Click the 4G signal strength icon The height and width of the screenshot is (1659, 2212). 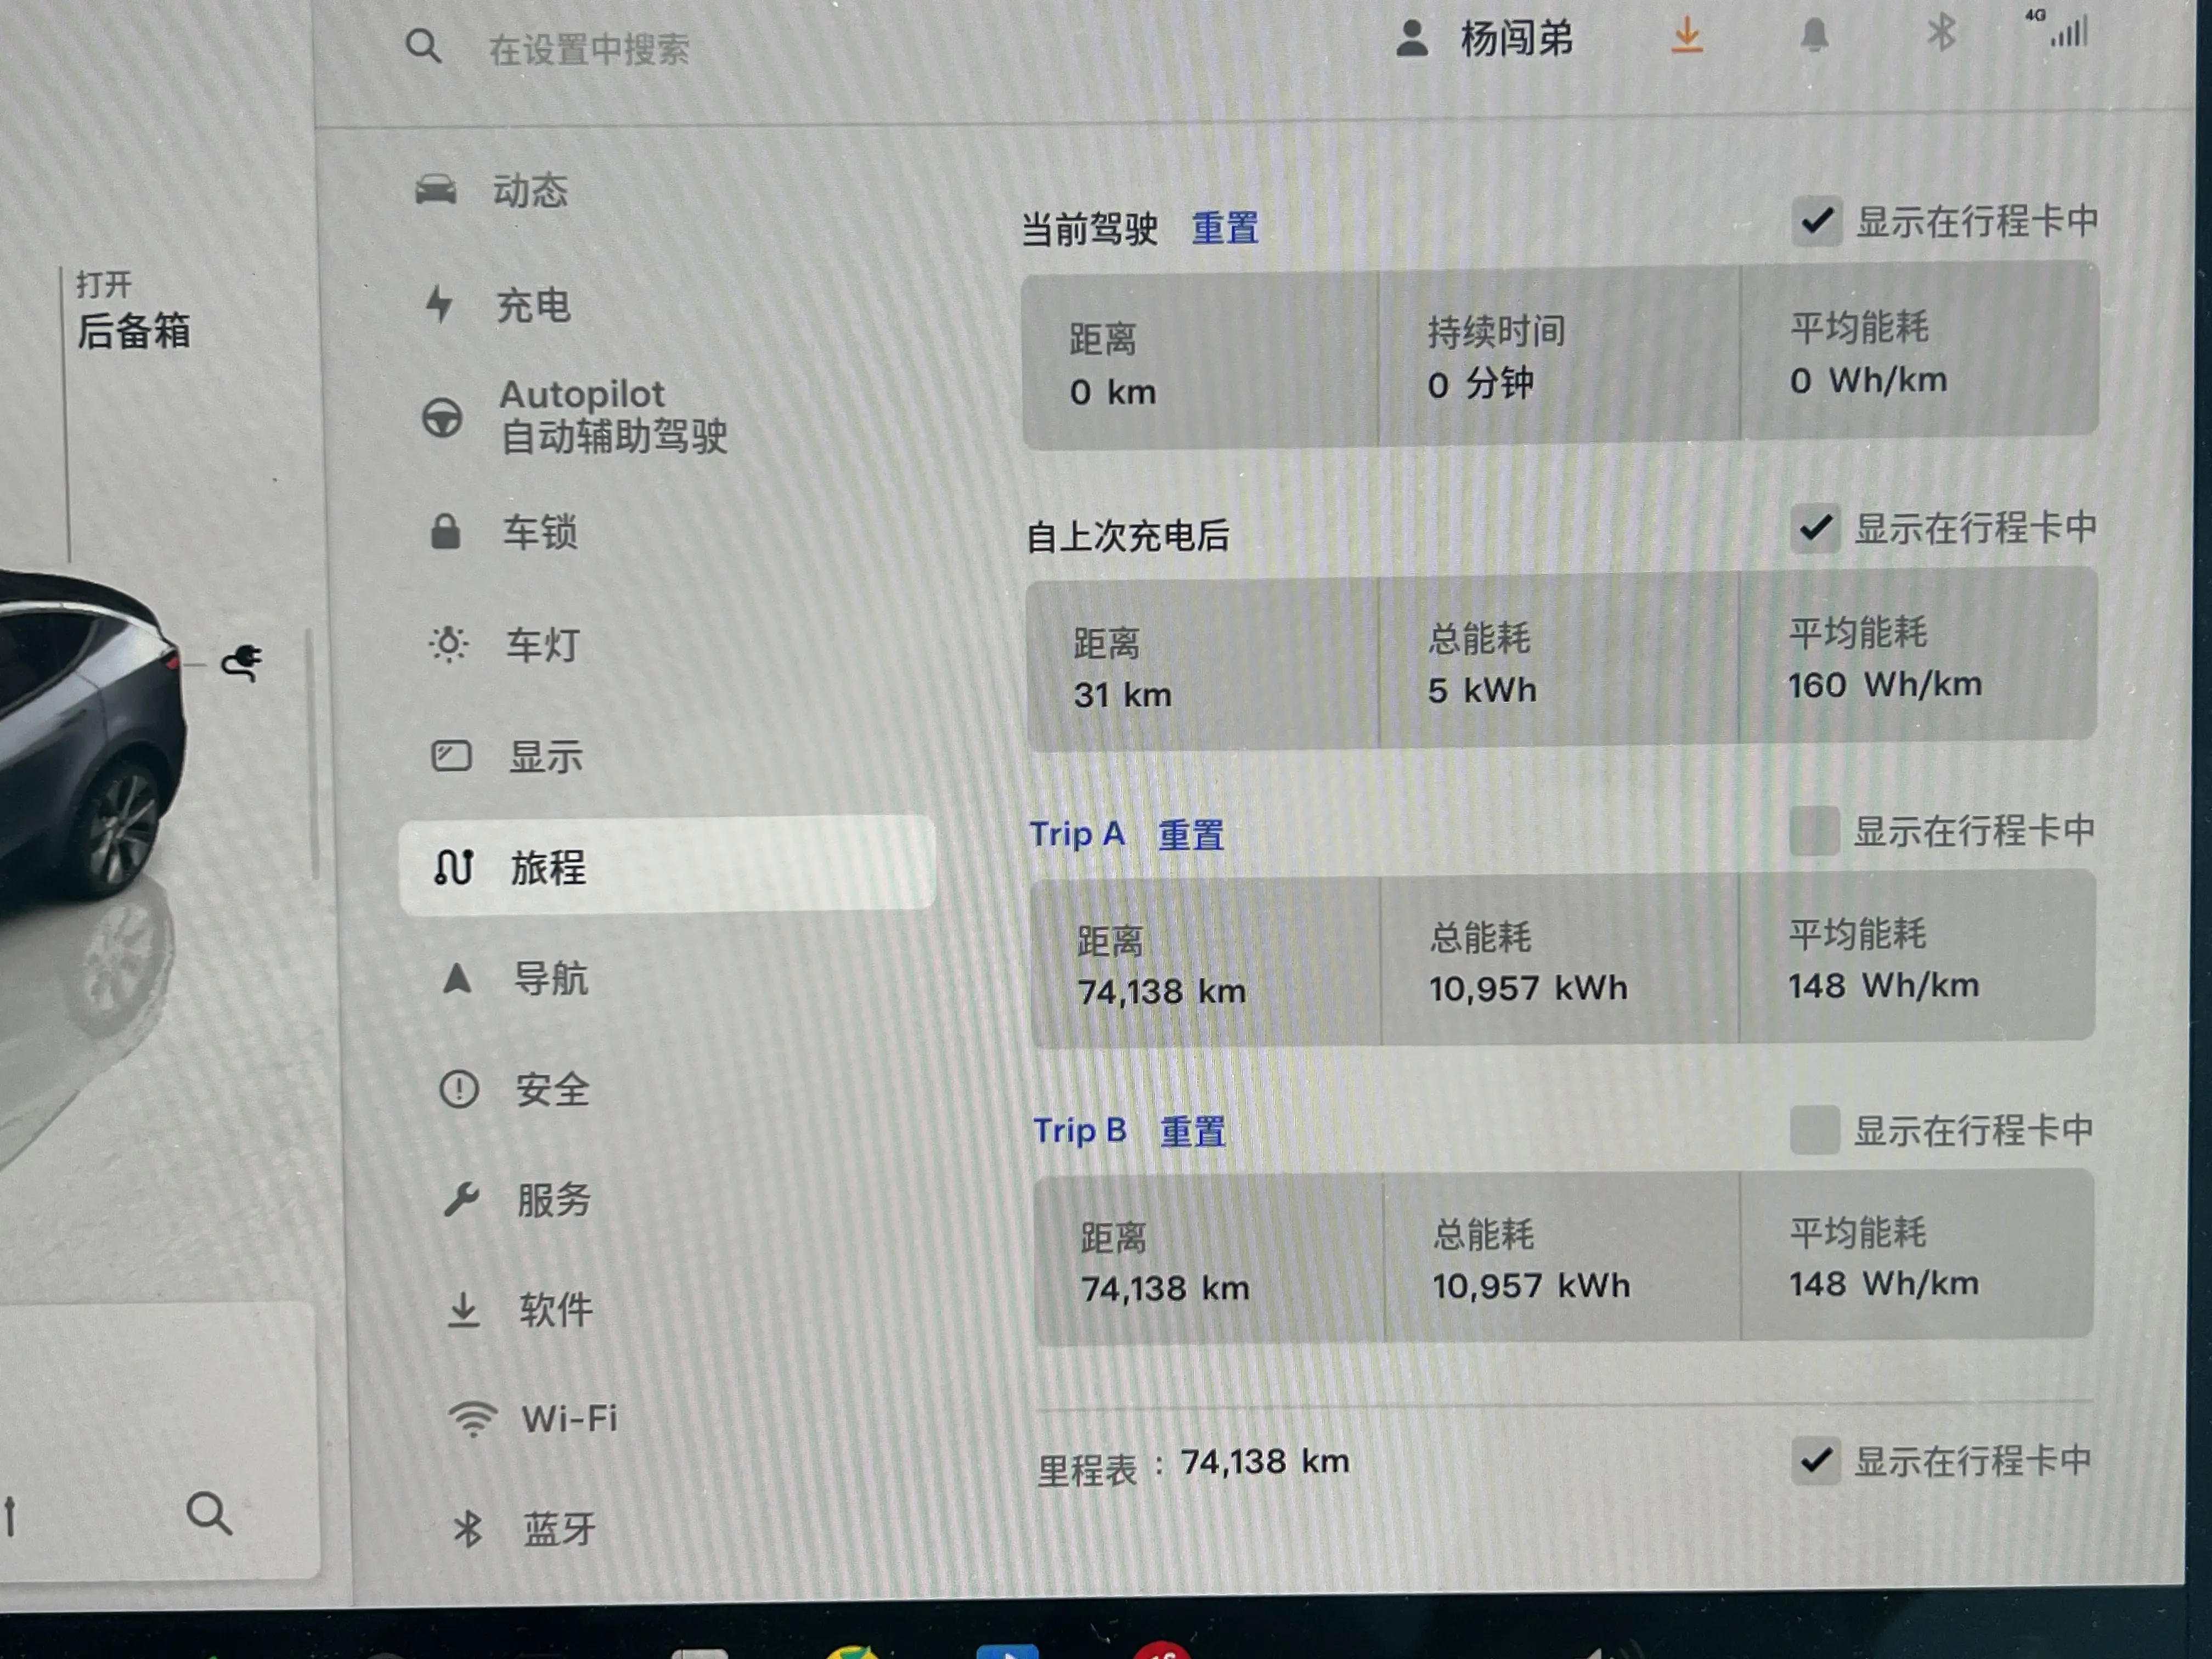[x=2066, y=30]
